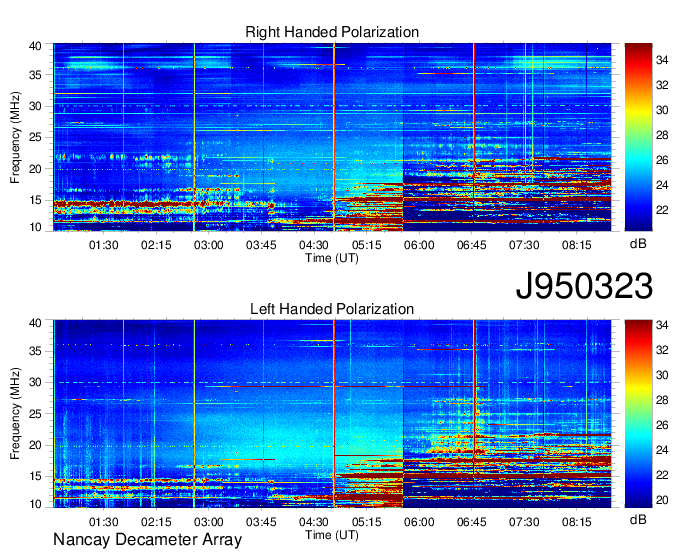Click the 22 value on upper colorbar

click(x=662, y=210)
